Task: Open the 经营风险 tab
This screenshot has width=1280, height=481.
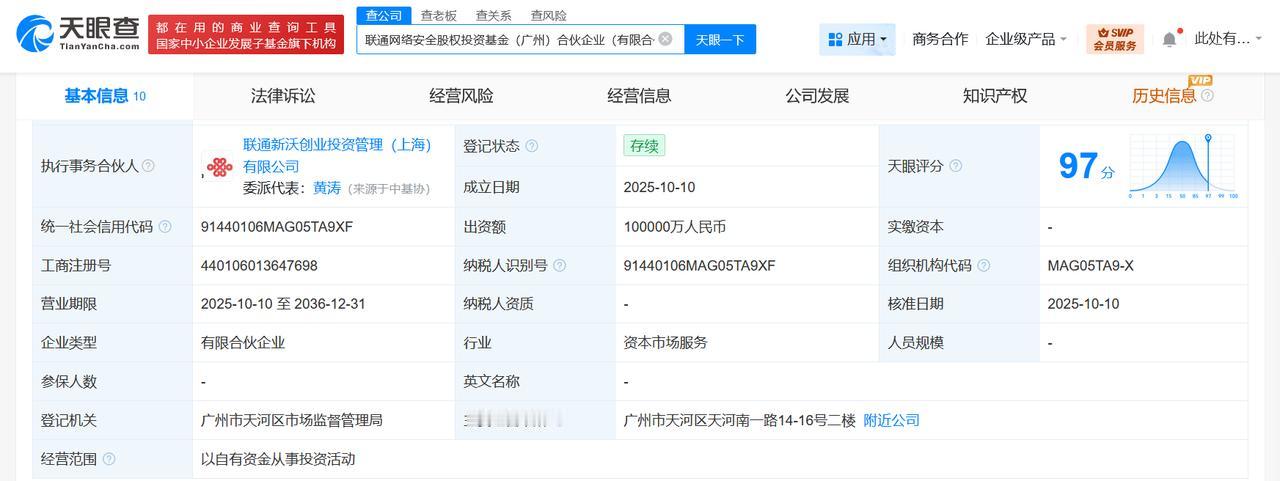Action: pos(461,96)
